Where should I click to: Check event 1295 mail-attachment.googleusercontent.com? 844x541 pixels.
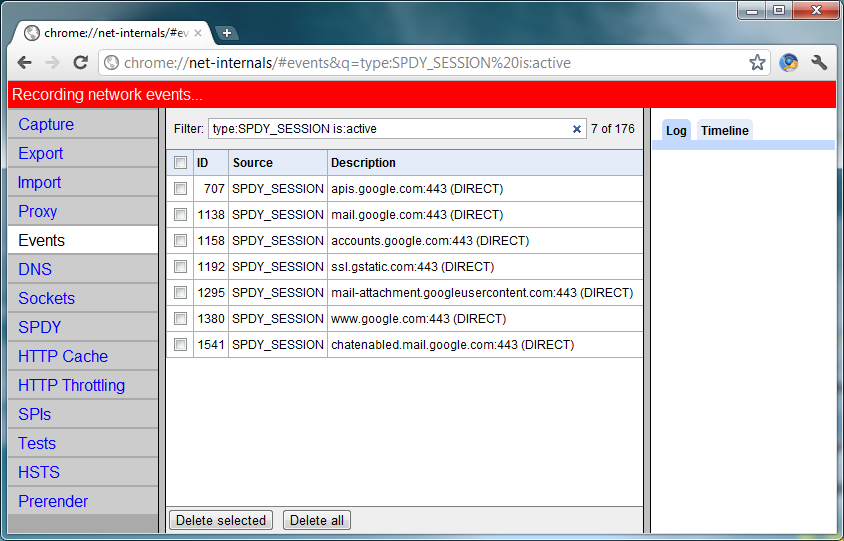tap(180, 292)
